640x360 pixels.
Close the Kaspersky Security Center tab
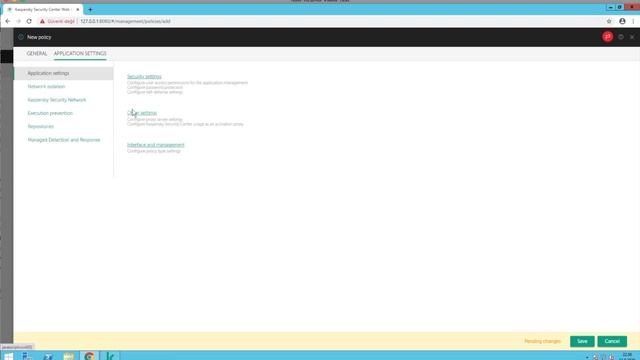(78, 9)
